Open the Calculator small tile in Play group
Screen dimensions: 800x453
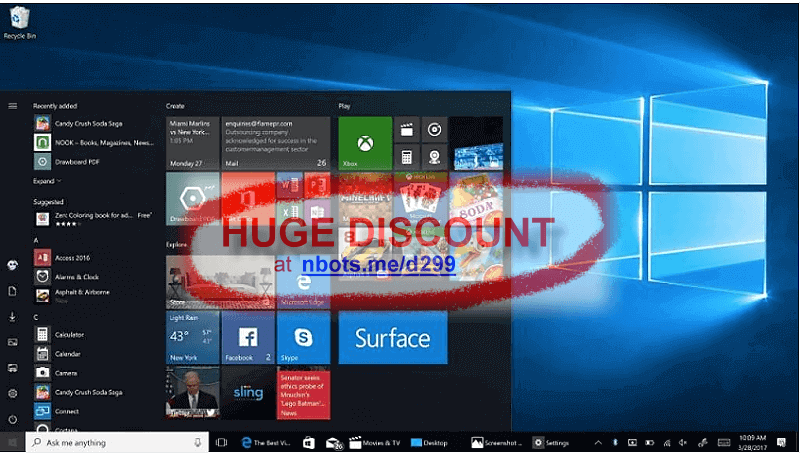tap(407, 157)
